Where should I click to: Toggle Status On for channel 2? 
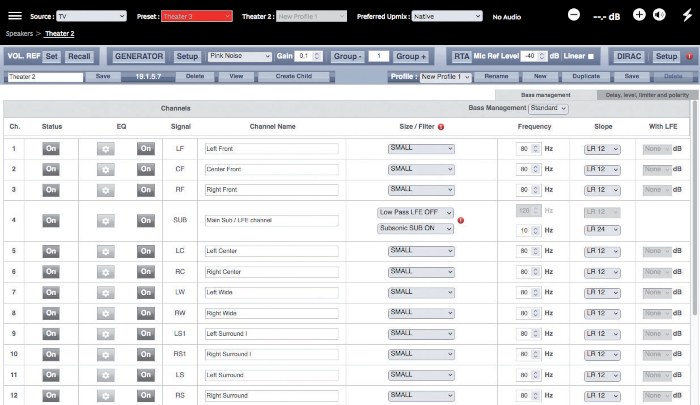click(52, 169)
